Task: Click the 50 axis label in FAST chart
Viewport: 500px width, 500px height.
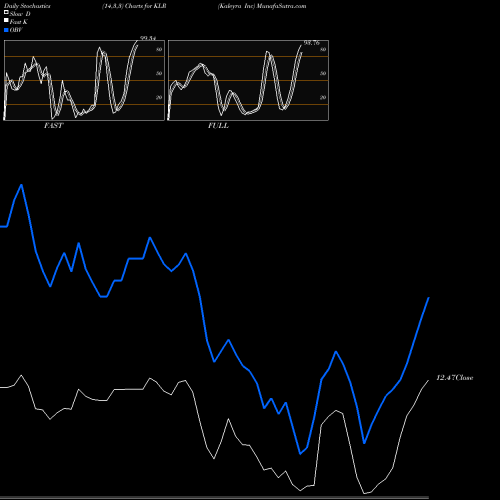Action: pyautogui.click(x=159, y=73)
